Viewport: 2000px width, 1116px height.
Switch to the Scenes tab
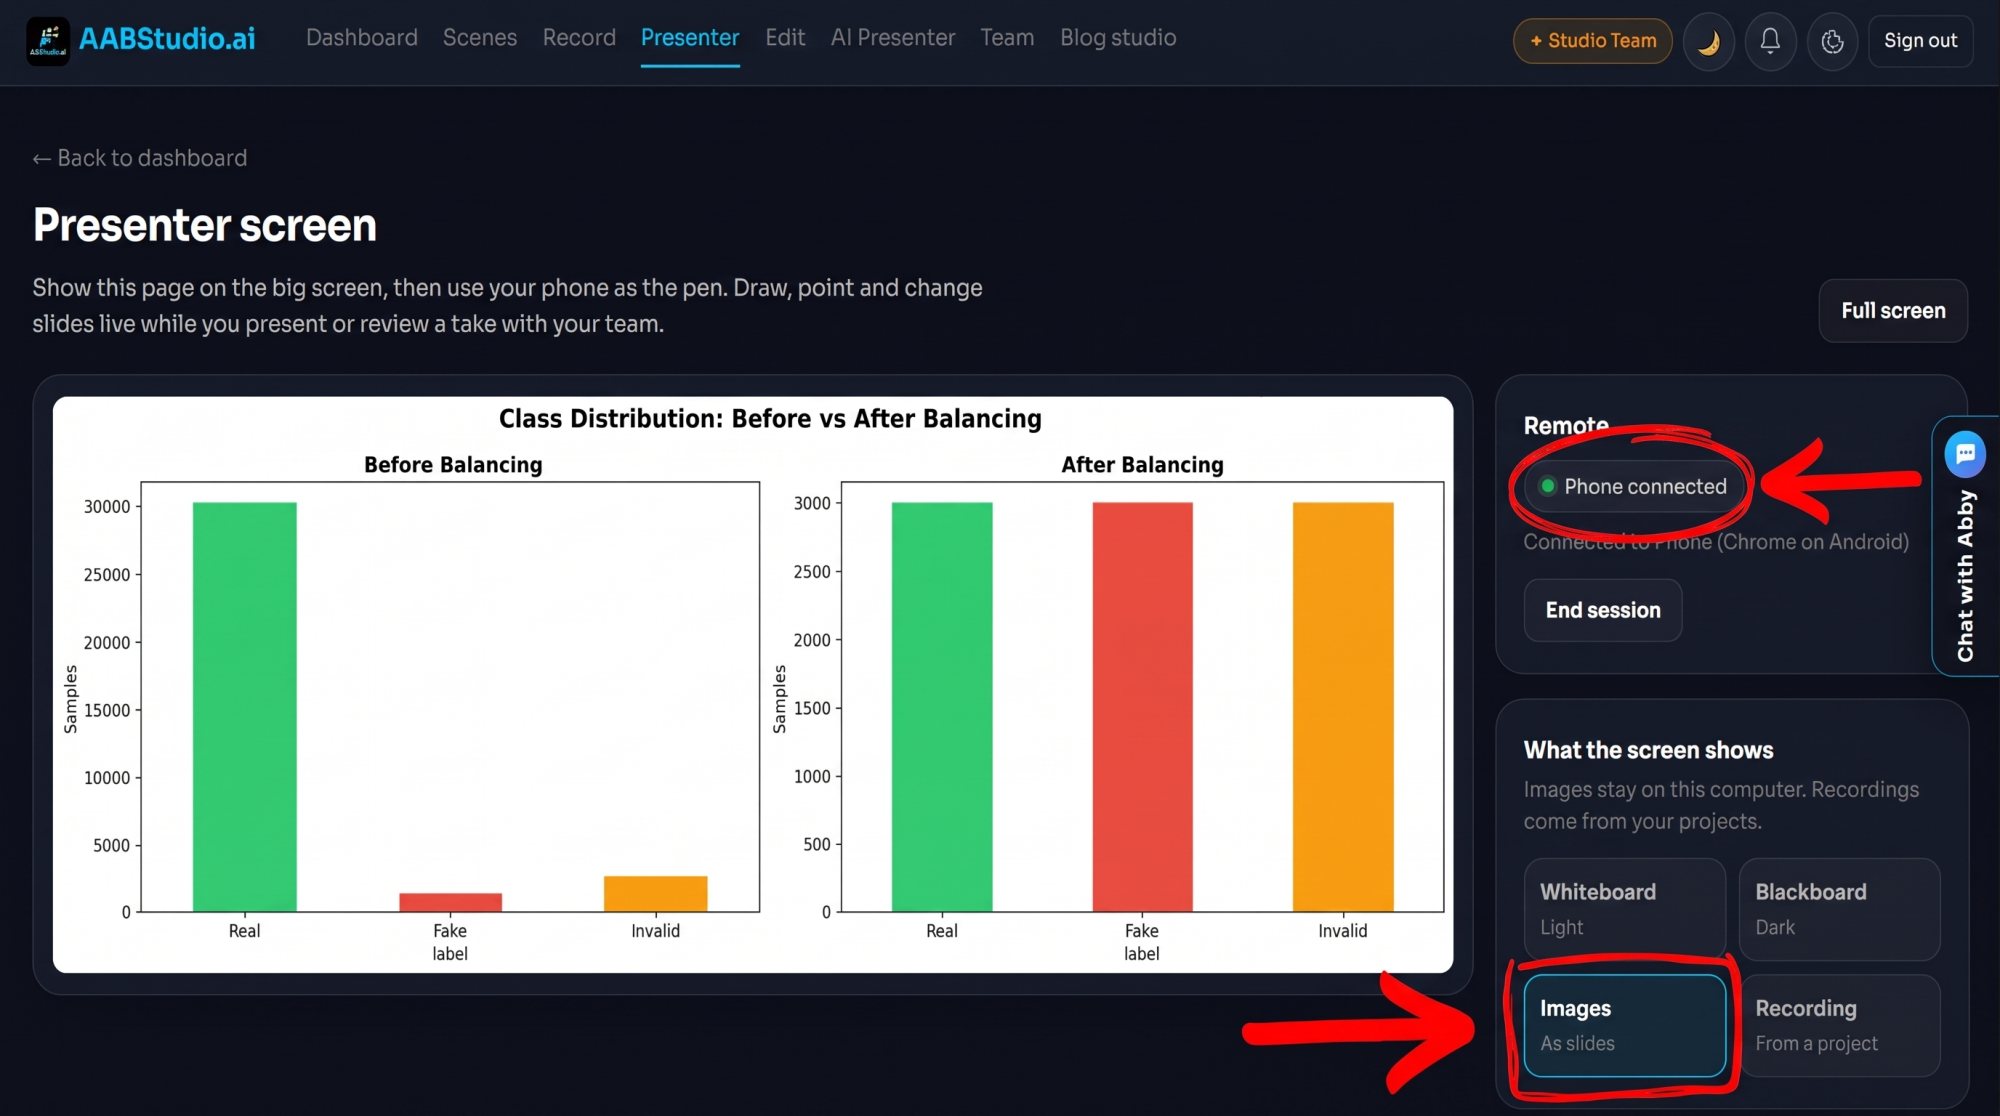coord(480,38)
